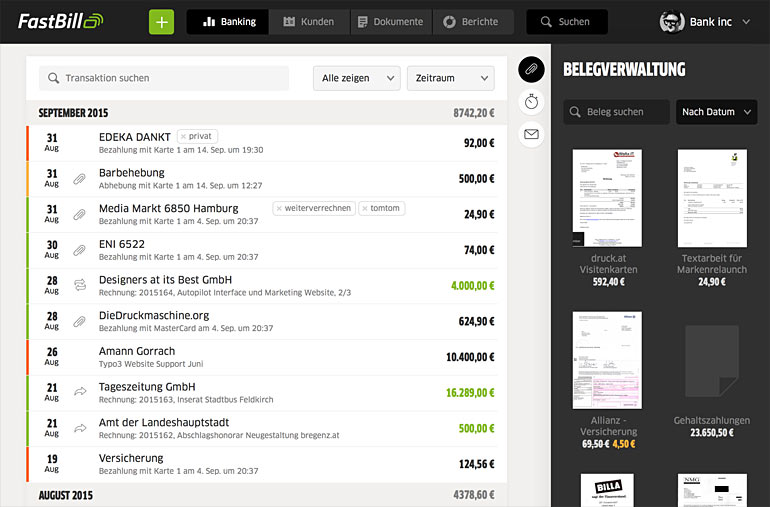The image size is (770, 507).
Task: Open the Nach Datum sort dropdown
Action: tap(716, 112)
